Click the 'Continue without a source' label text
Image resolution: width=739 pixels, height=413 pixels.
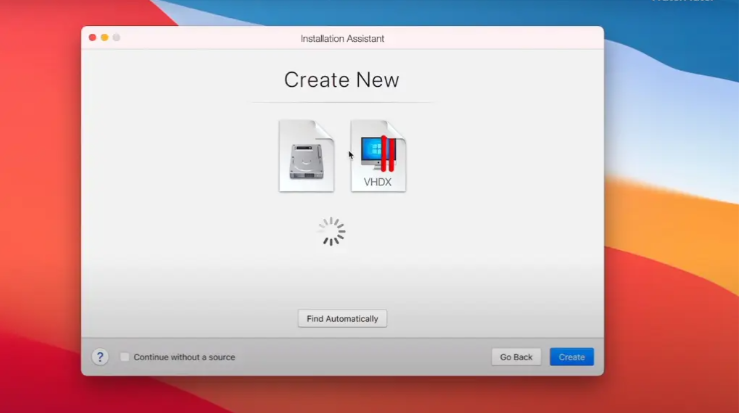pyautogui.click(x=184, y=357)
